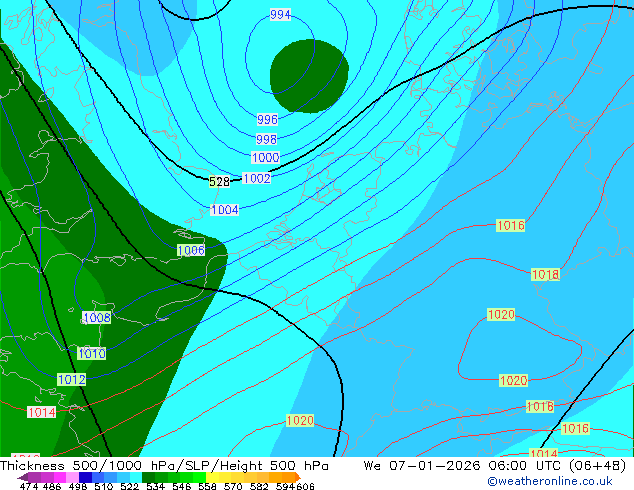Viewport: 634px width, 490px height.
Task: Click the 1000 isobar label
Action: pyautogui.click(x=265, y=158)
